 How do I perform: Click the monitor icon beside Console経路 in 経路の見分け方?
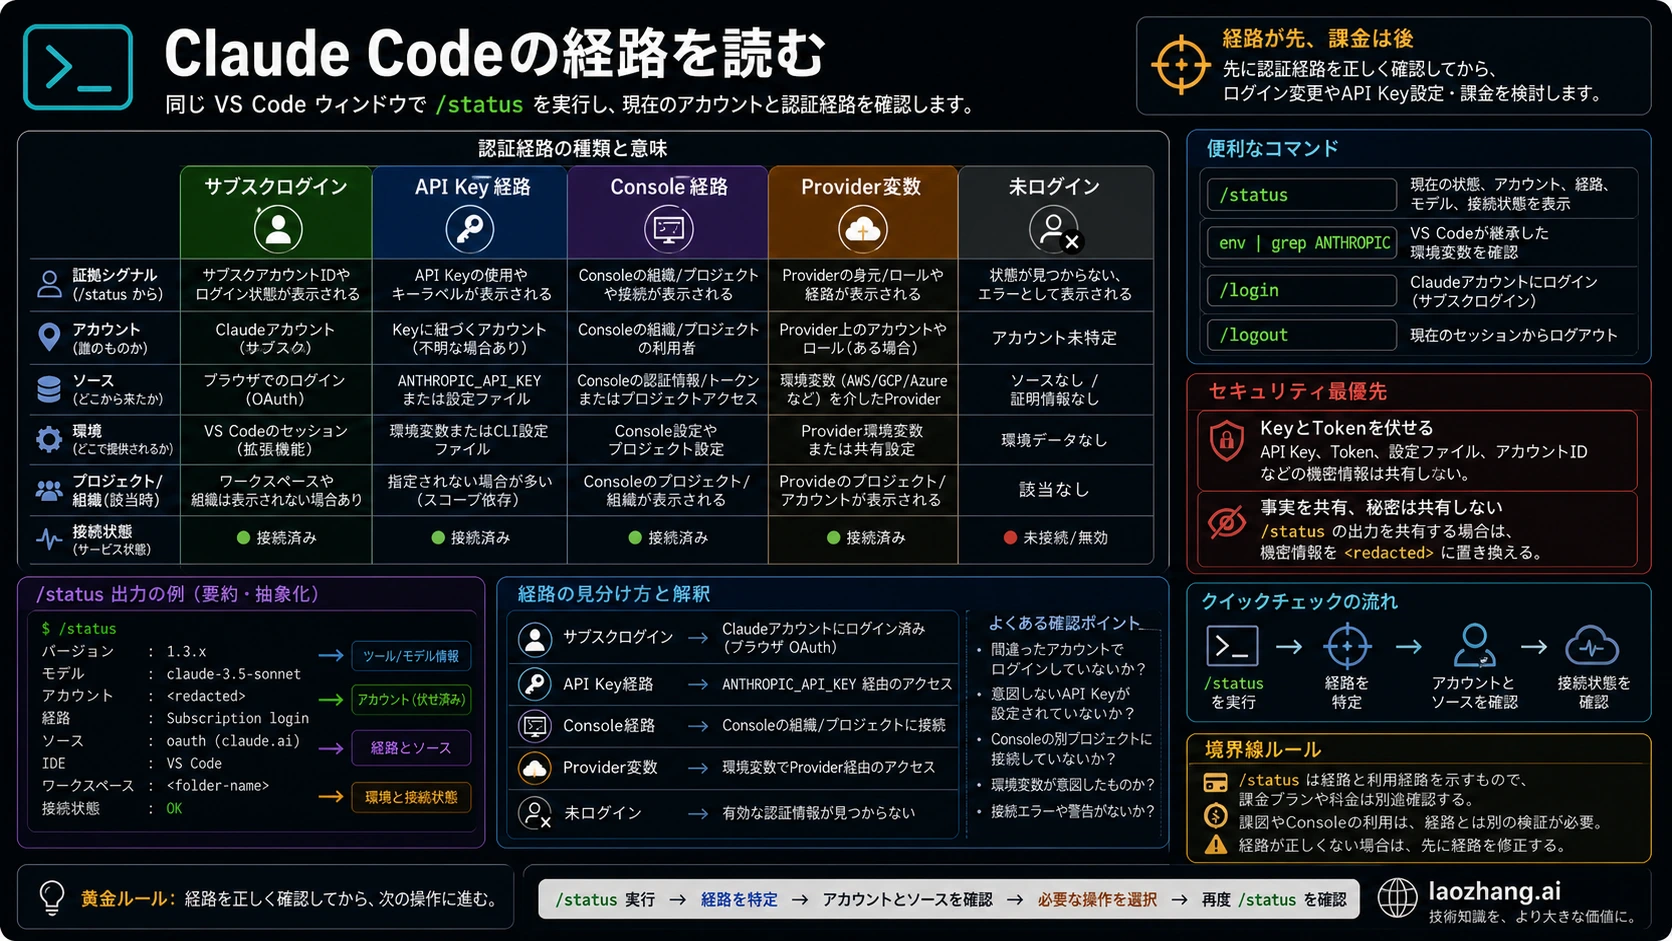(535, 726)
